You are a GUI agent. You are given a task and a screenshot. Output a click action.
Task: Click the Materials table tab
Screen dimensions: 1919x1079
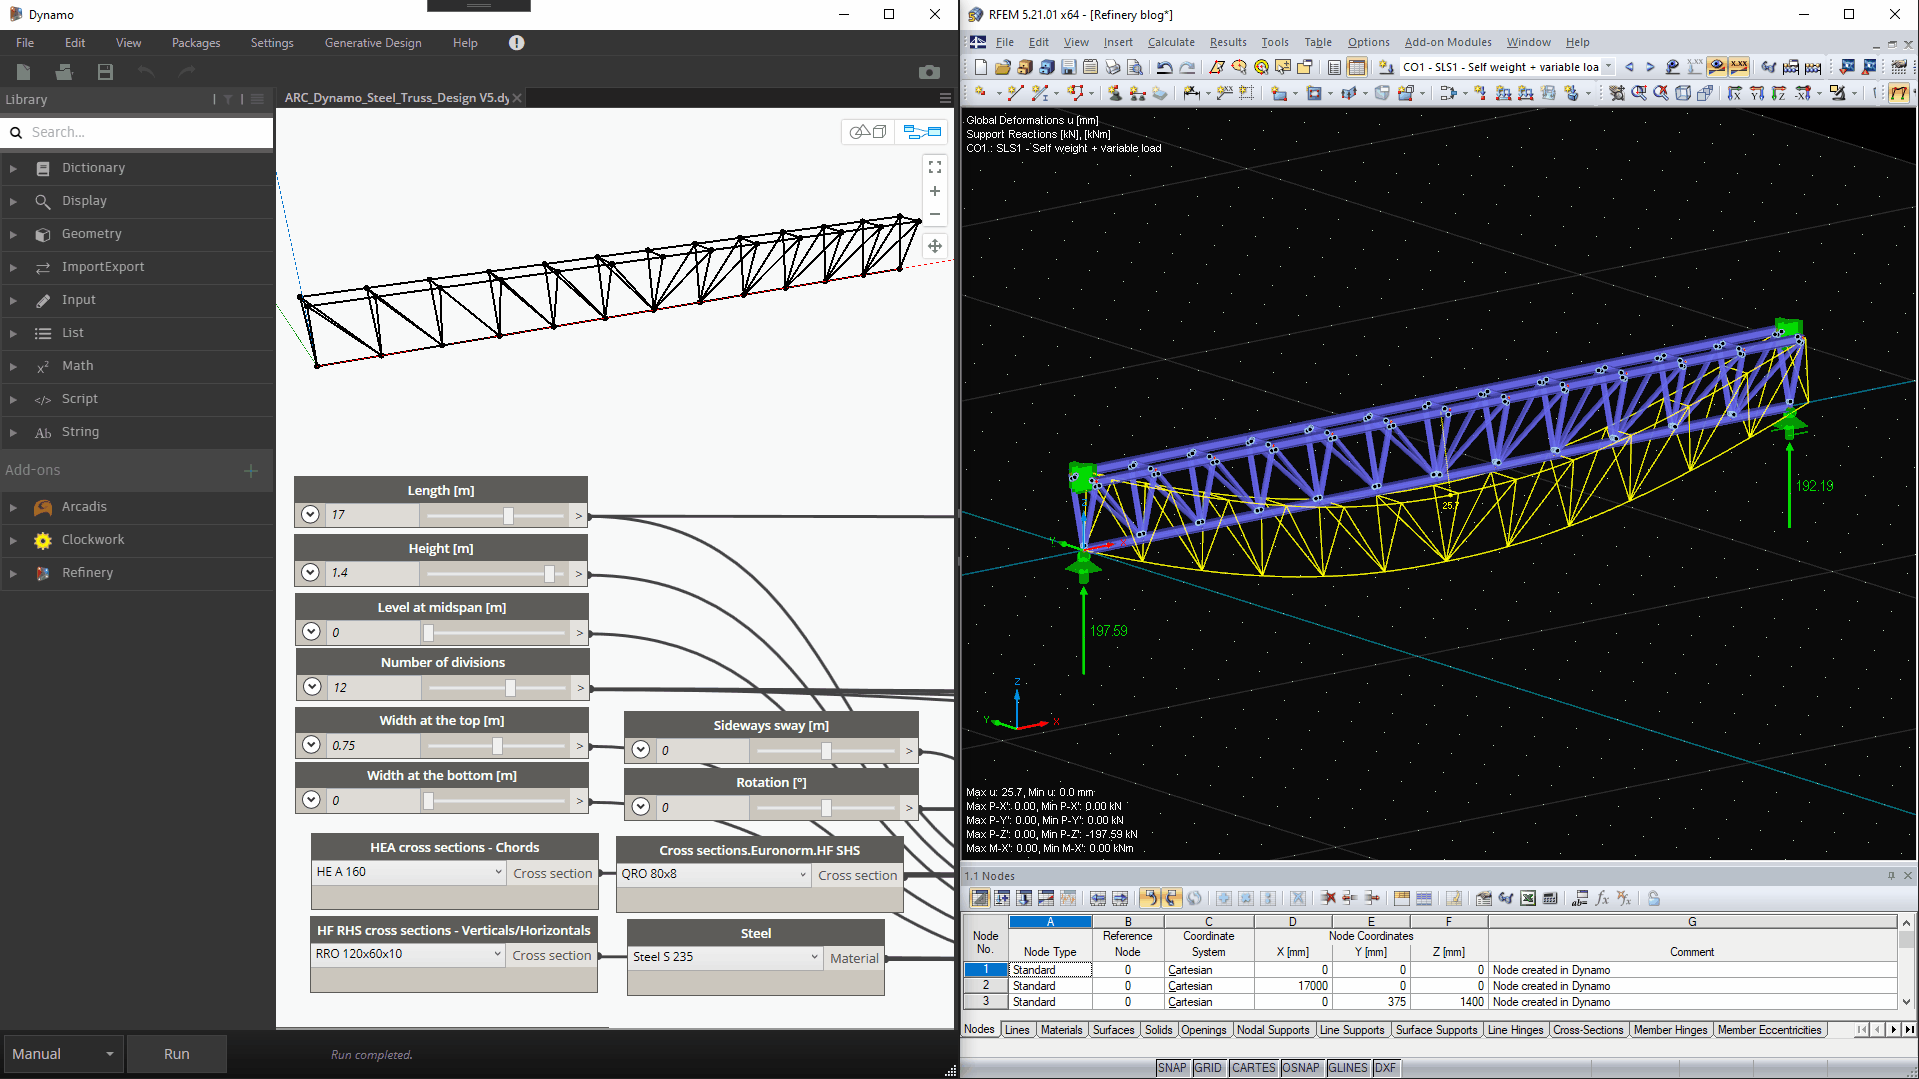tap(1061, 1030)
